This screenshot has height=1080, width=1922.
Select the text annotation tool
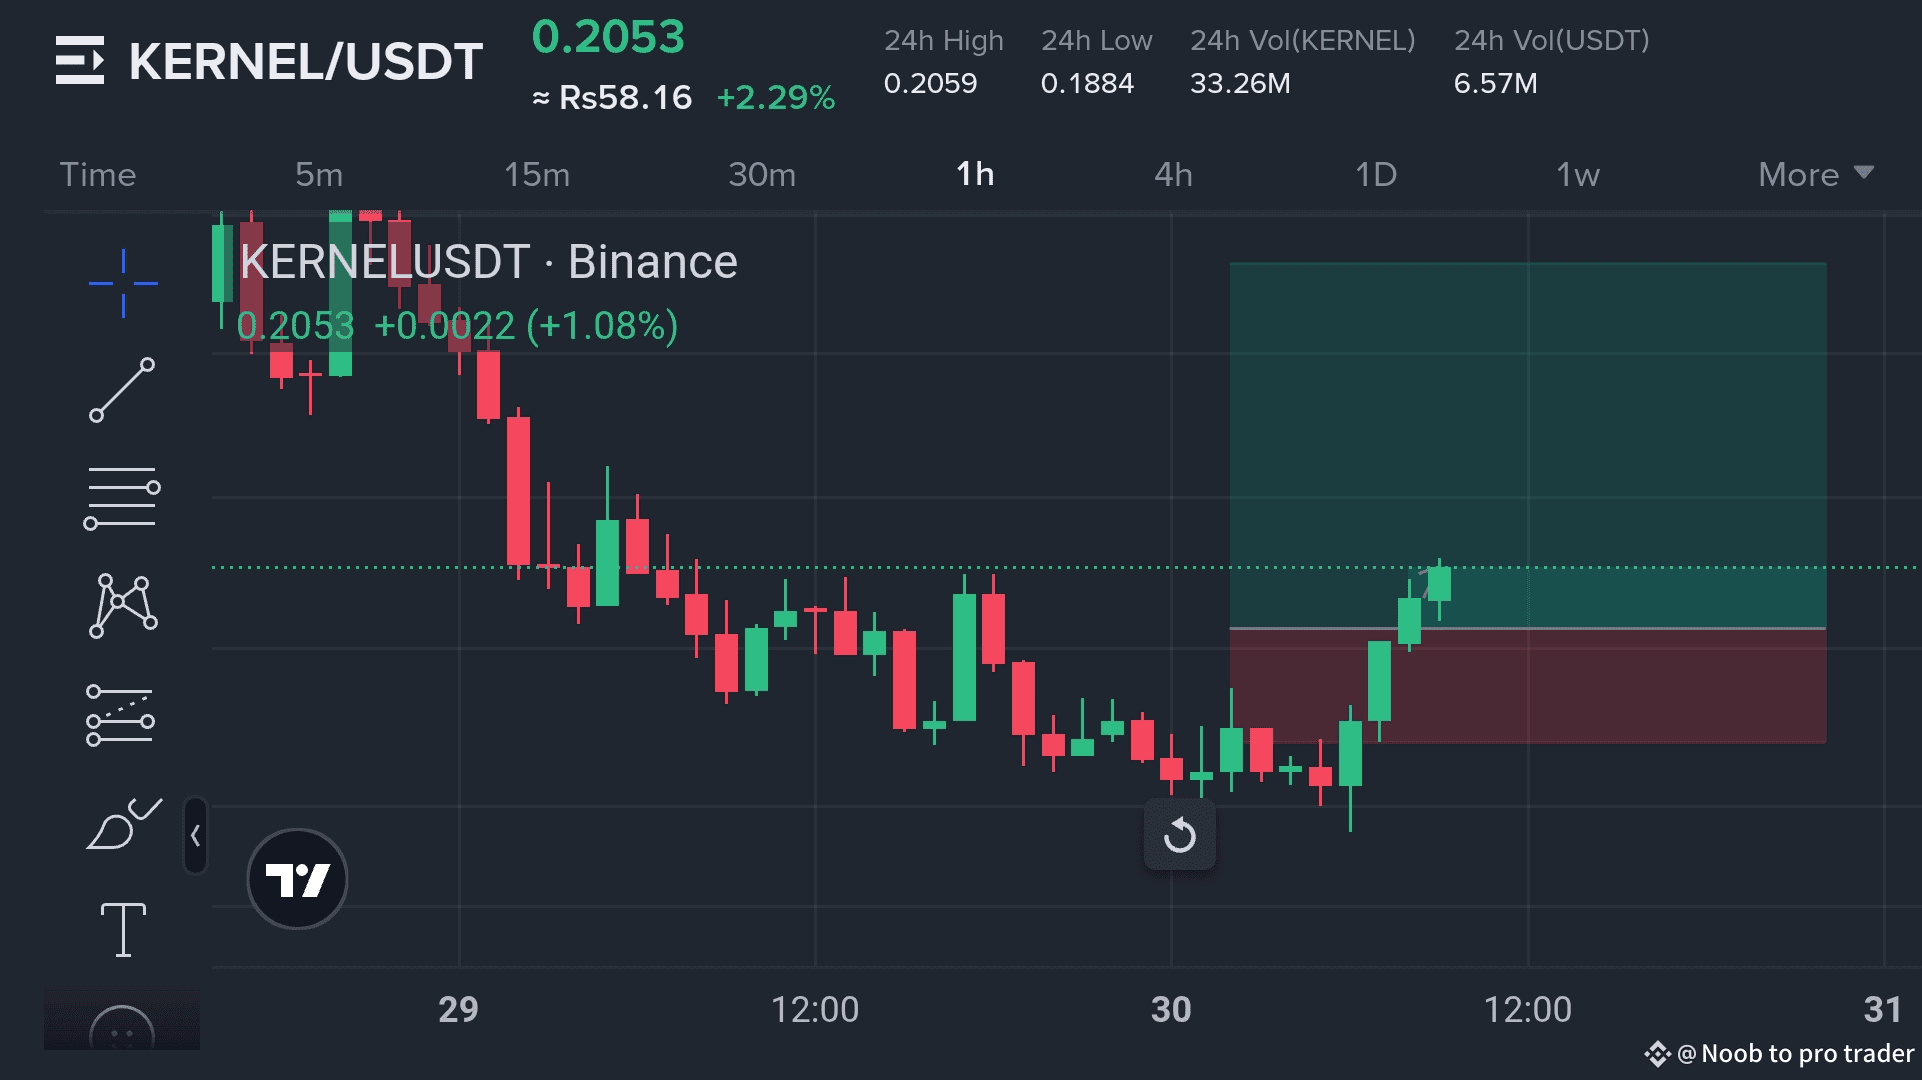tap(123, 929)
